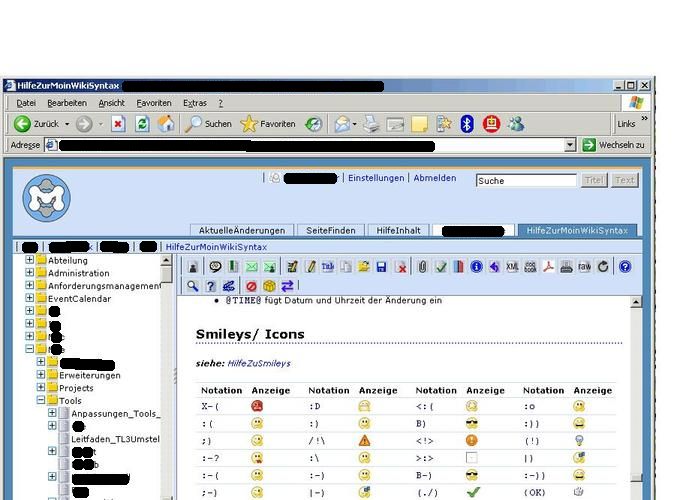The width and height of the screenshot is (683, 500).
Task: Click the XML export icon in wiki toolbar
Action: (x=512, y=267)
